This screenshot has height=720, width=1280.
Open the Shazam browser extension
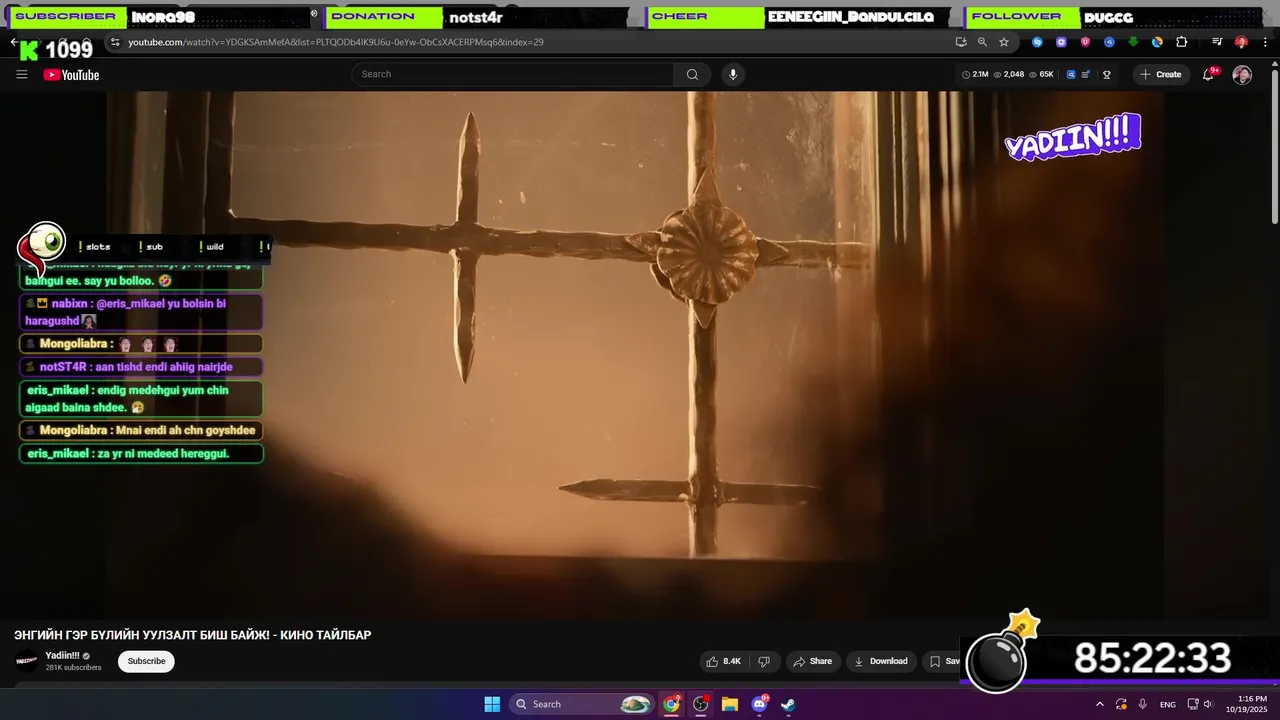click(1037, 42)
